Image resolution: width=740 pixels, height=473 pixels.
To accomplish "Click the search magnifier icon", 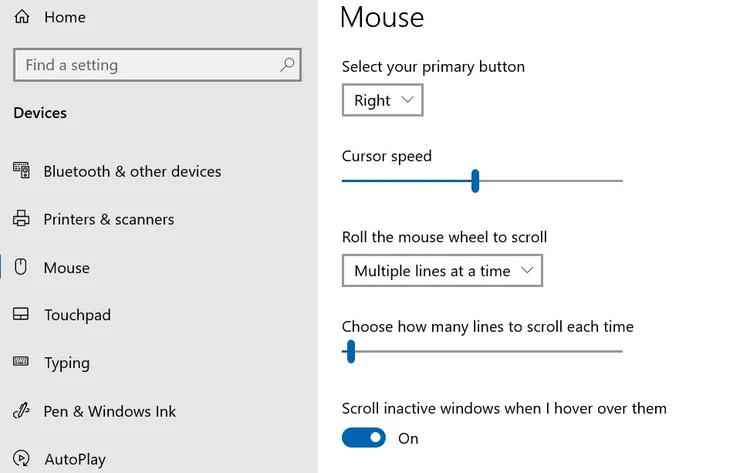I will [x=287, y=65].
